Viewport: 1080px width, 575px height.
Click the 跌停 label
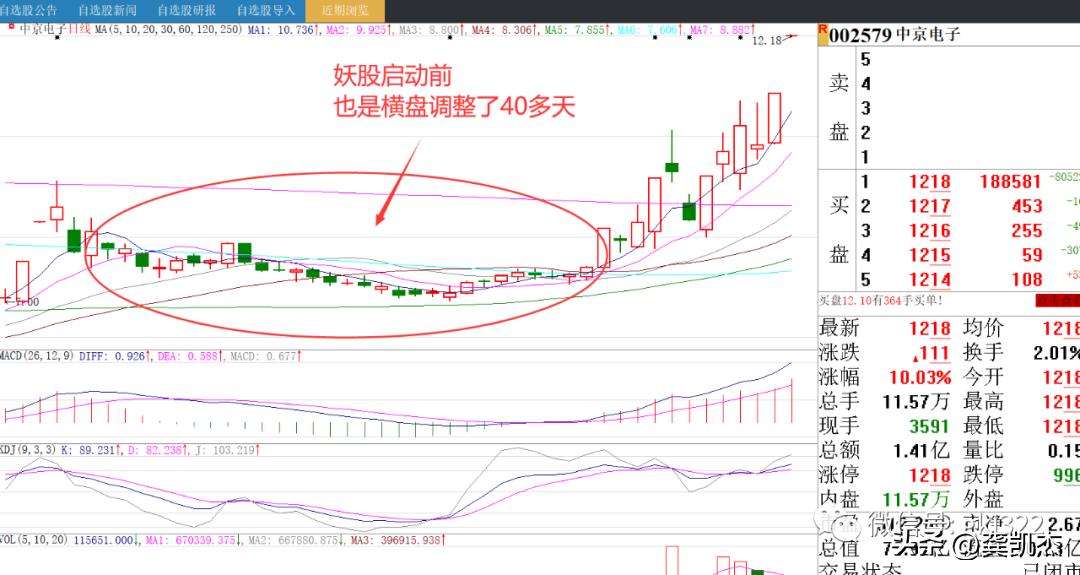pos(983,474)
